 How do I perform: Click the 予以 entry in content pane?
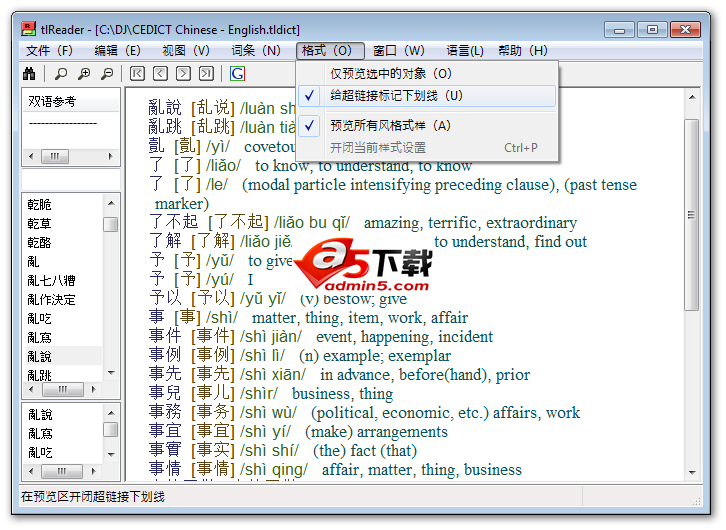pos(165,298)
